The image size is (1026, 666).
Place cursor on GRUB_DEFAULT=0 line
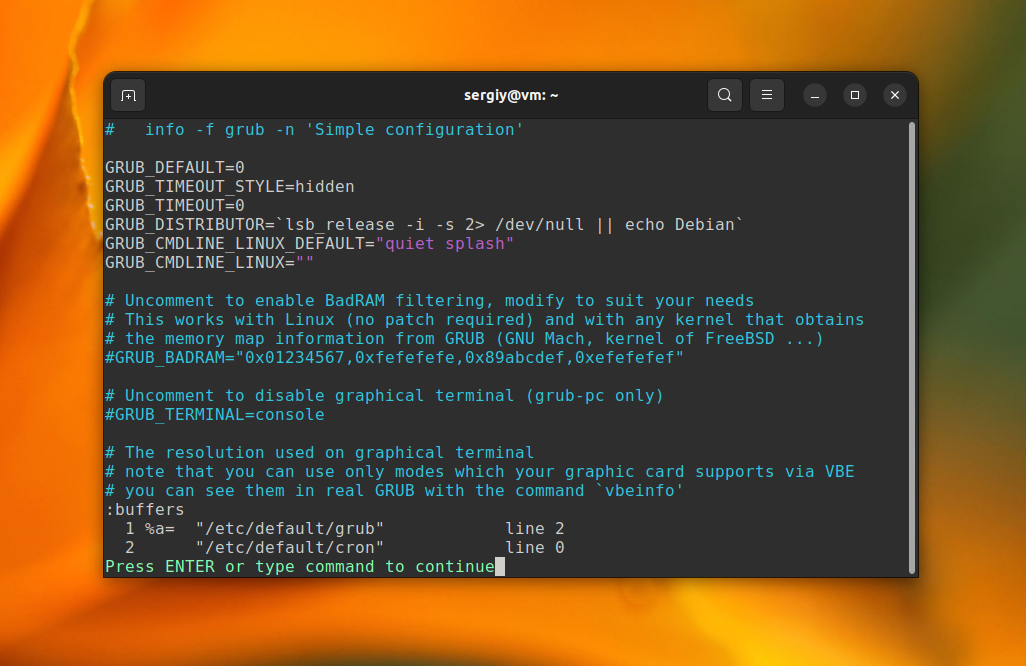coord(175,167)
